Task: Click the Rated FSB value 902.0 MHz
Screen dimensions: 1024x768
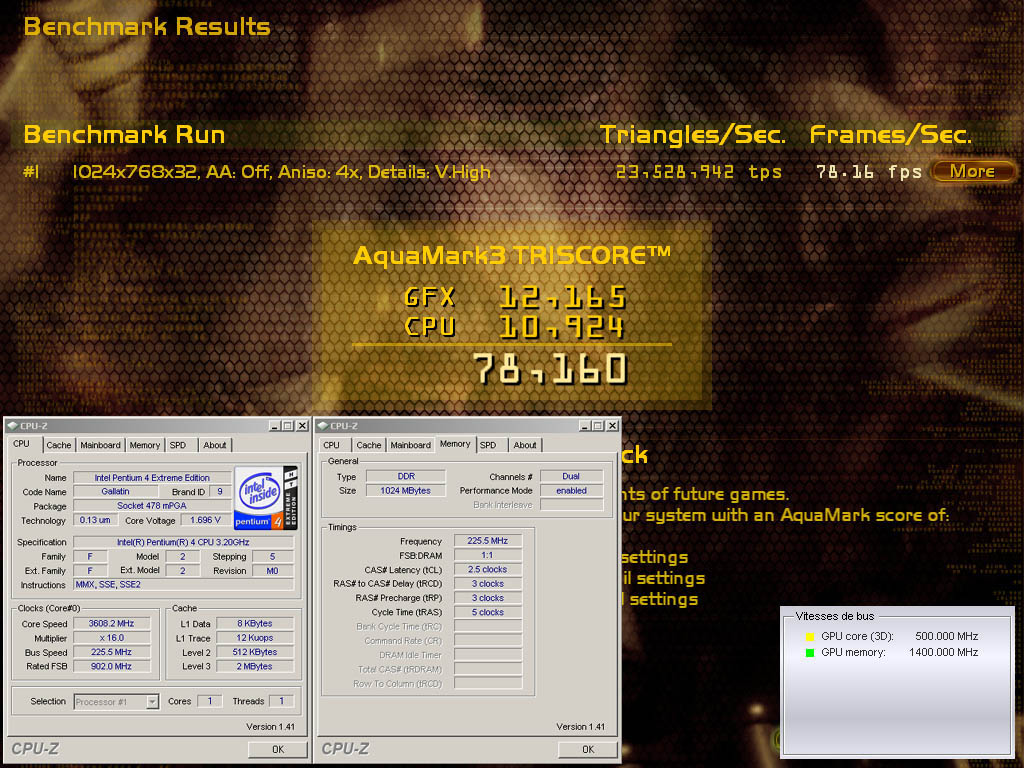Action: [x=112, y=667]
